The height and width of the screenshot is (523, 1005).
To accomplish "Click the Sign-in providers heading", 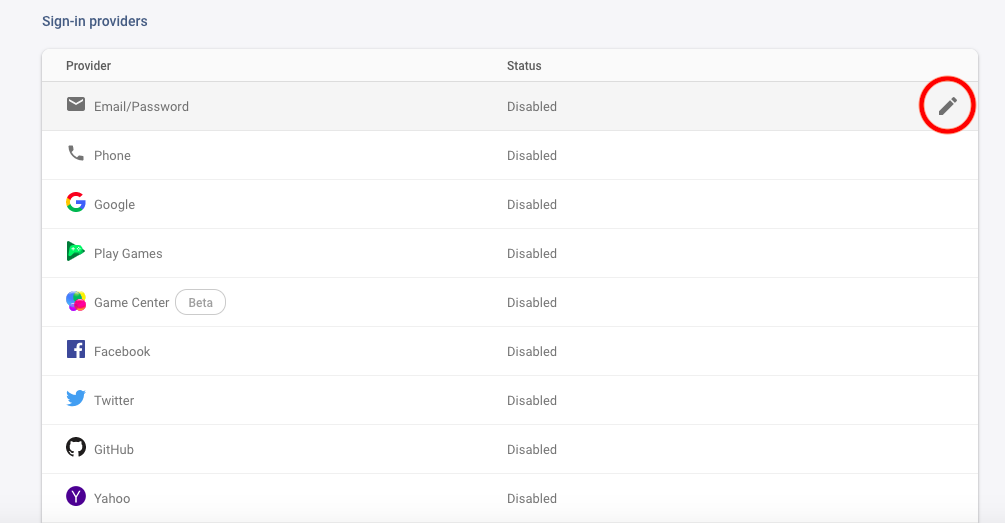I will (94, 21).
